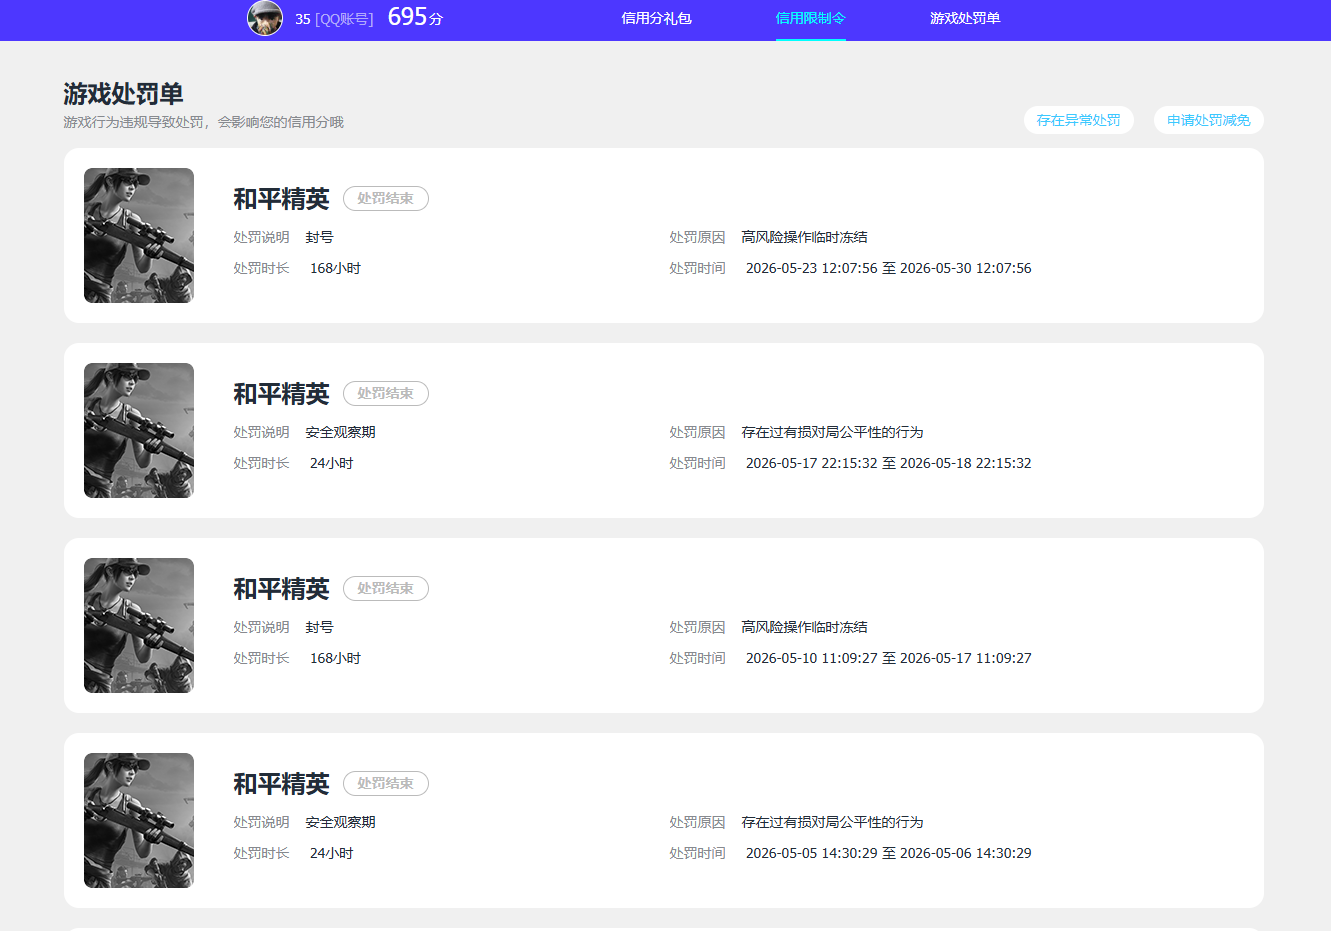
Task: Click the 35 [QQ账号] account label
Action: [x=334, y=19]
